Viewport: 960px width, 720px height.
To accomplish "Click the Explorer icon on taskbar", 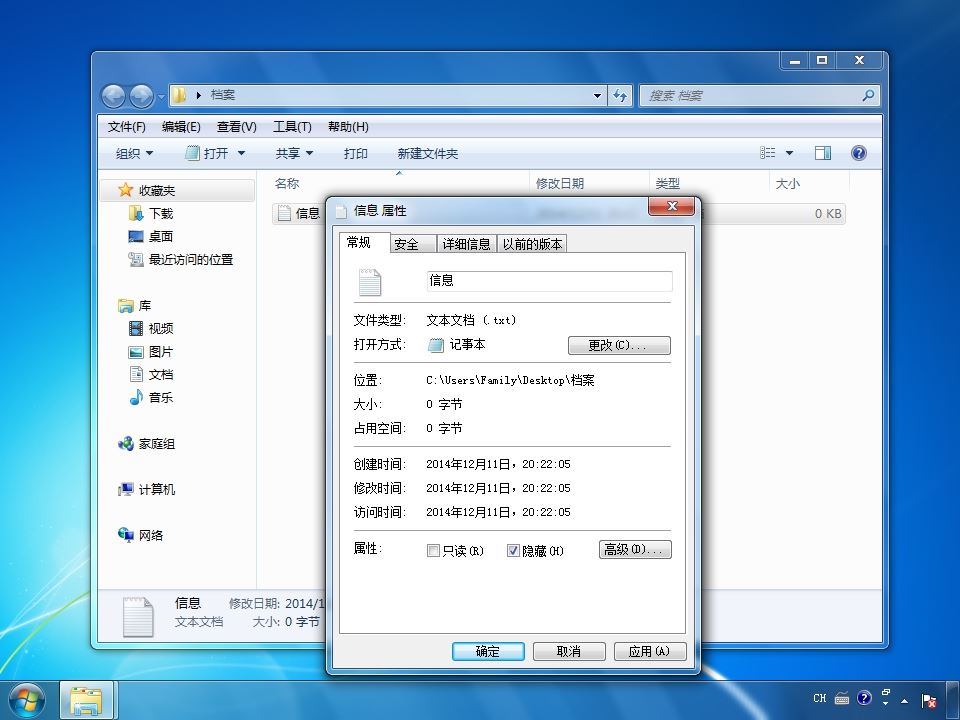I will point(86,701).
